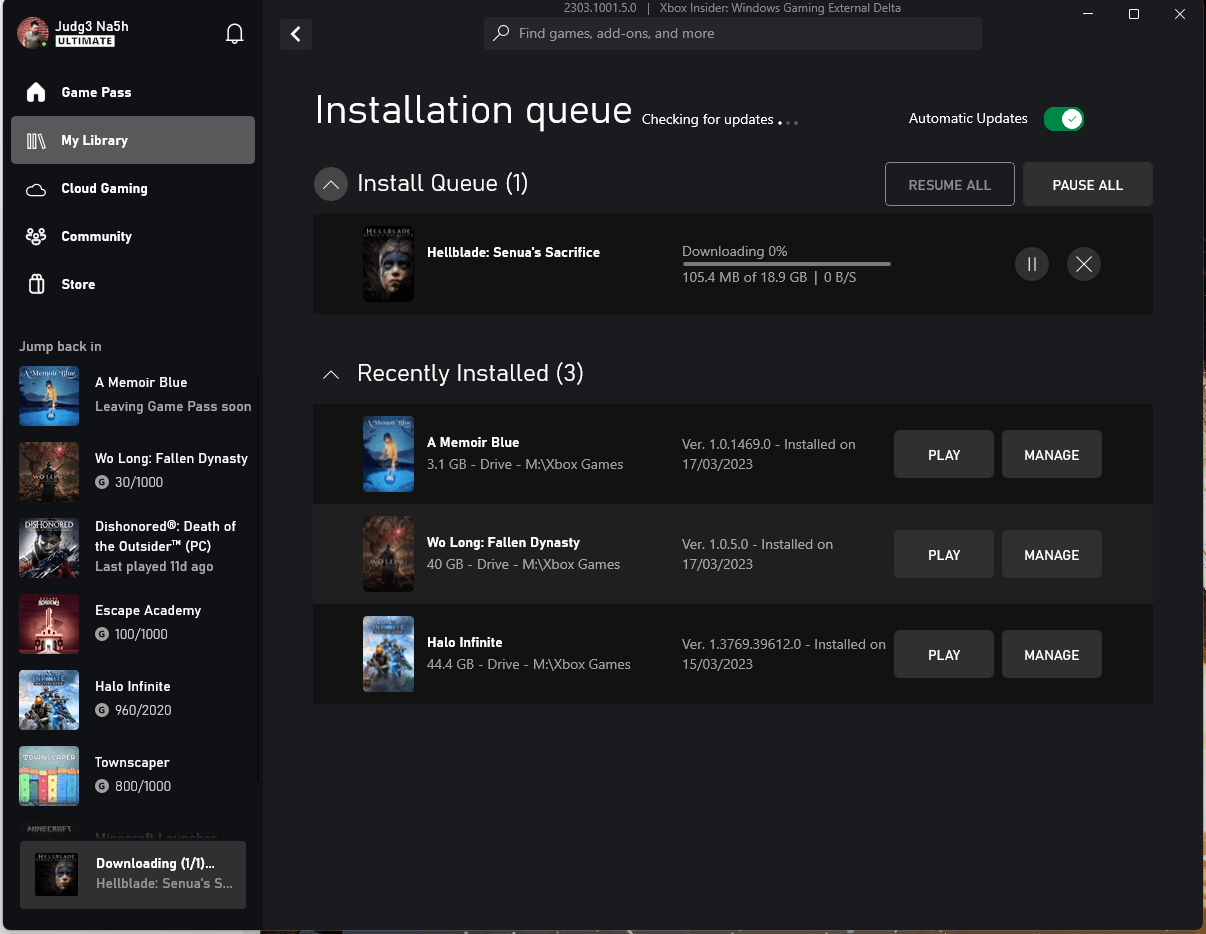Open A Memoir Blue cover in Recently Installed
The height and width of the screenshot is (934, 1206).
click(388, 454)
